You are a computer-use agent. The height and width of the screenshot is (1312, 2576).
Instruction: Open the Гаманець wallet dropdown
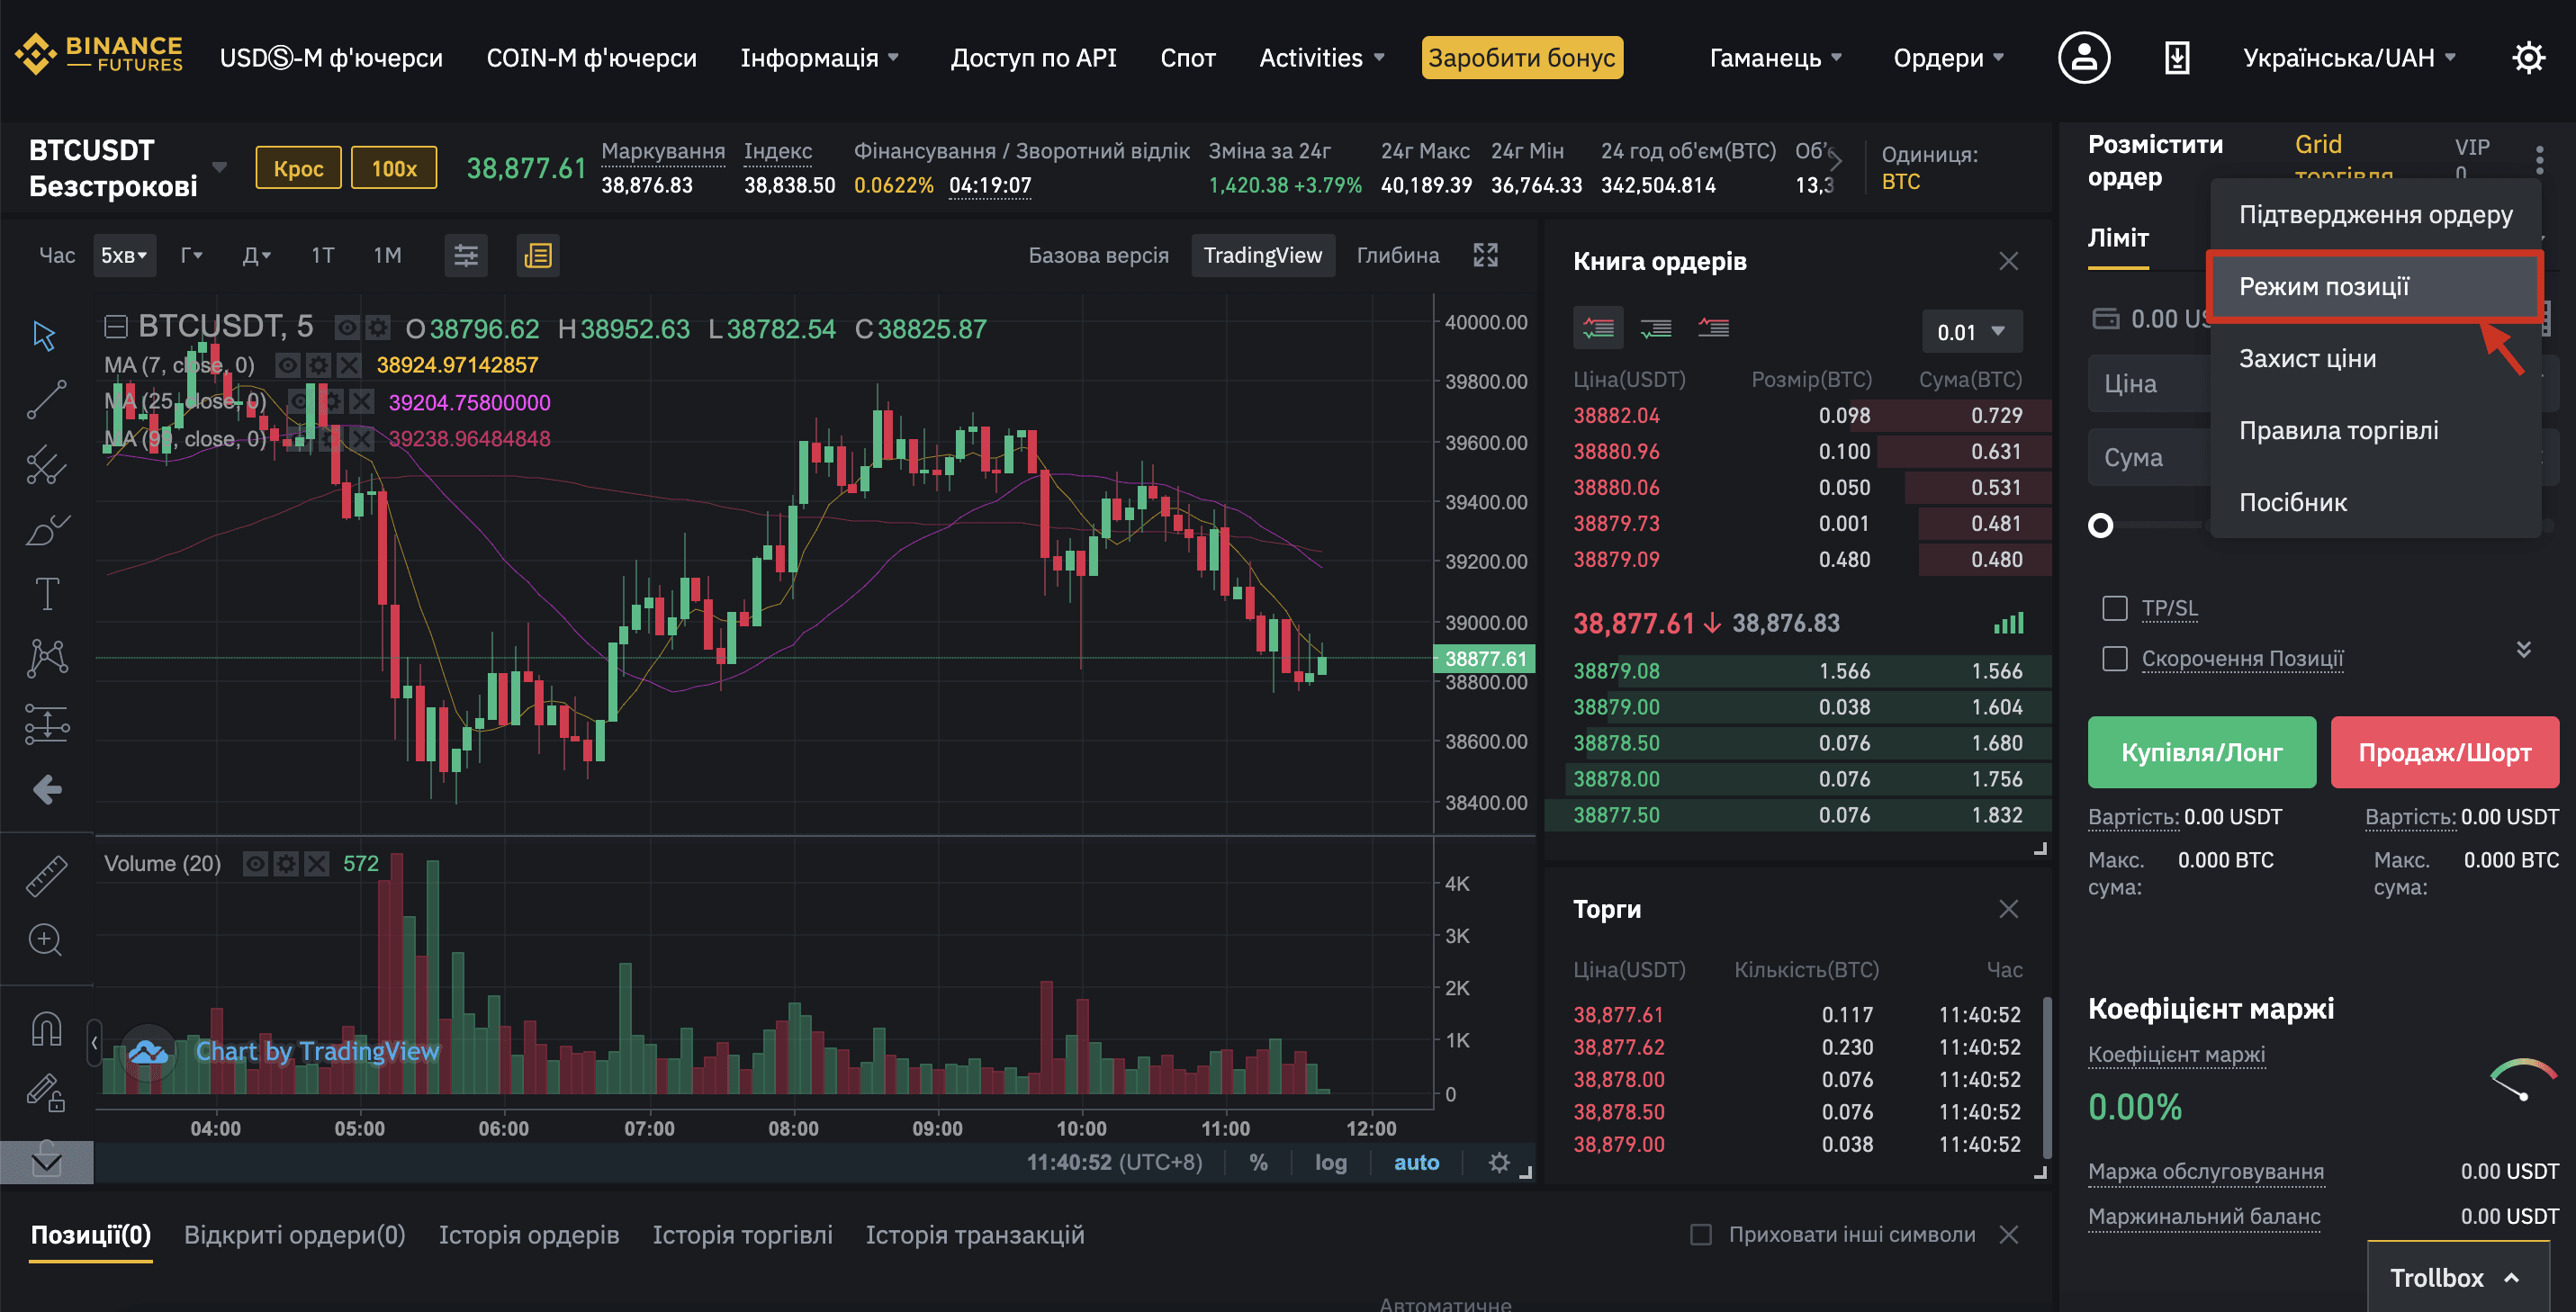coord(1775,58)
